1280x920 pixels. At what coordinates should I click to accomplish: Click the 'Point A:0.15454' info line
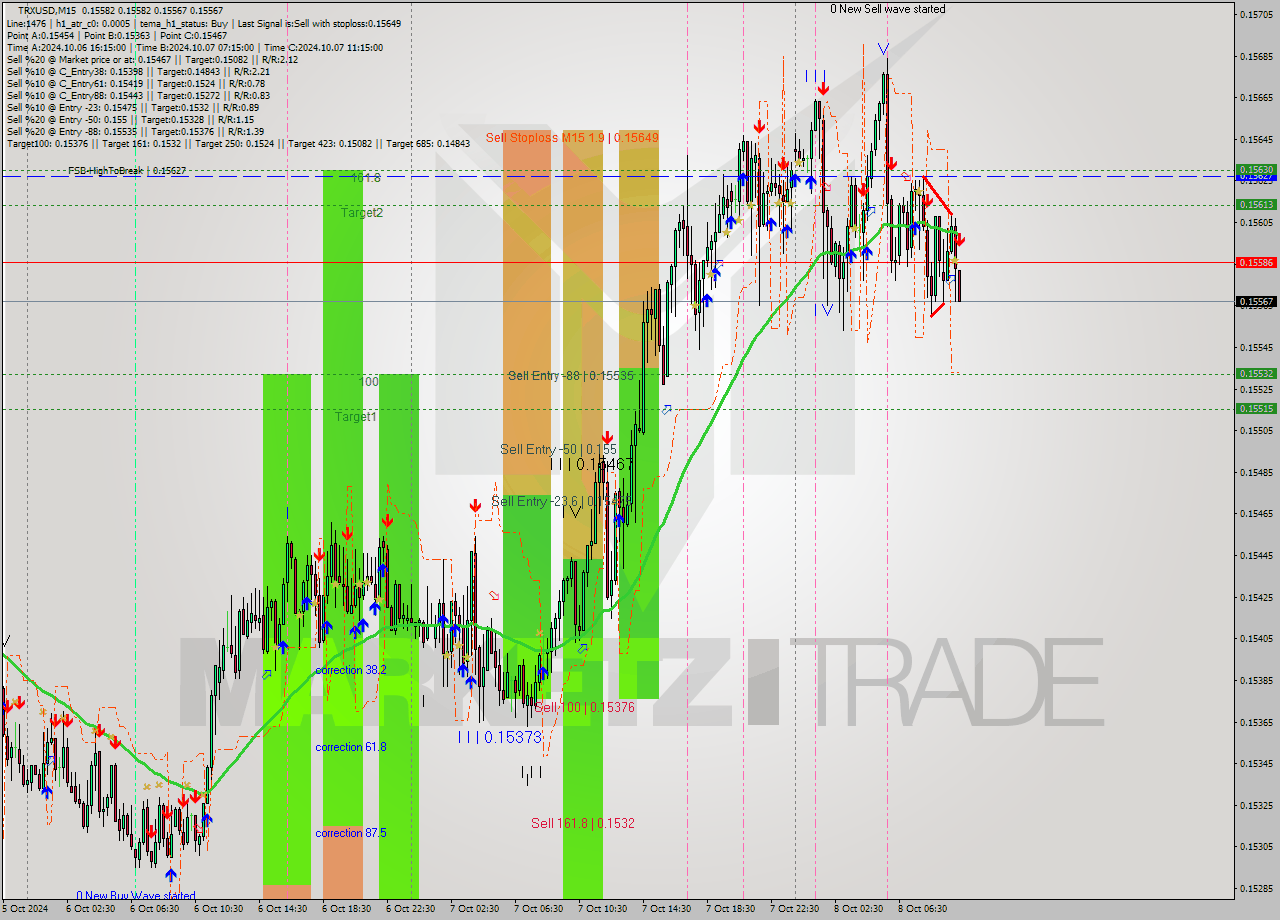click(116, 35)
